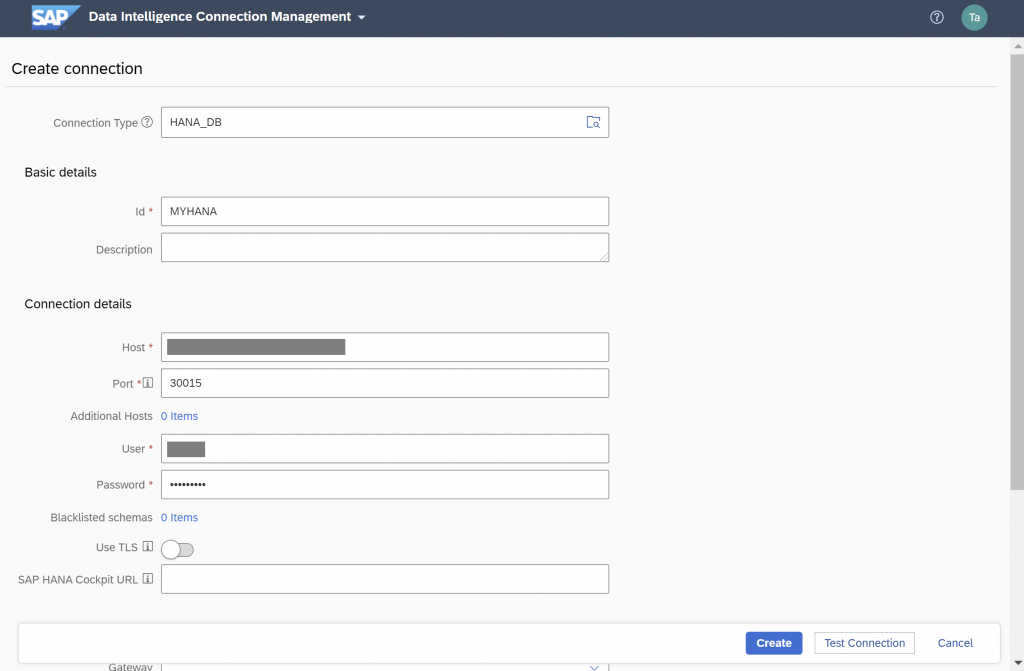This screenshot has width=1024, height=671.
Task: Show SAP HANA Cockpit URL info icon
Action: pyautogui.click(x=148, y=579)
